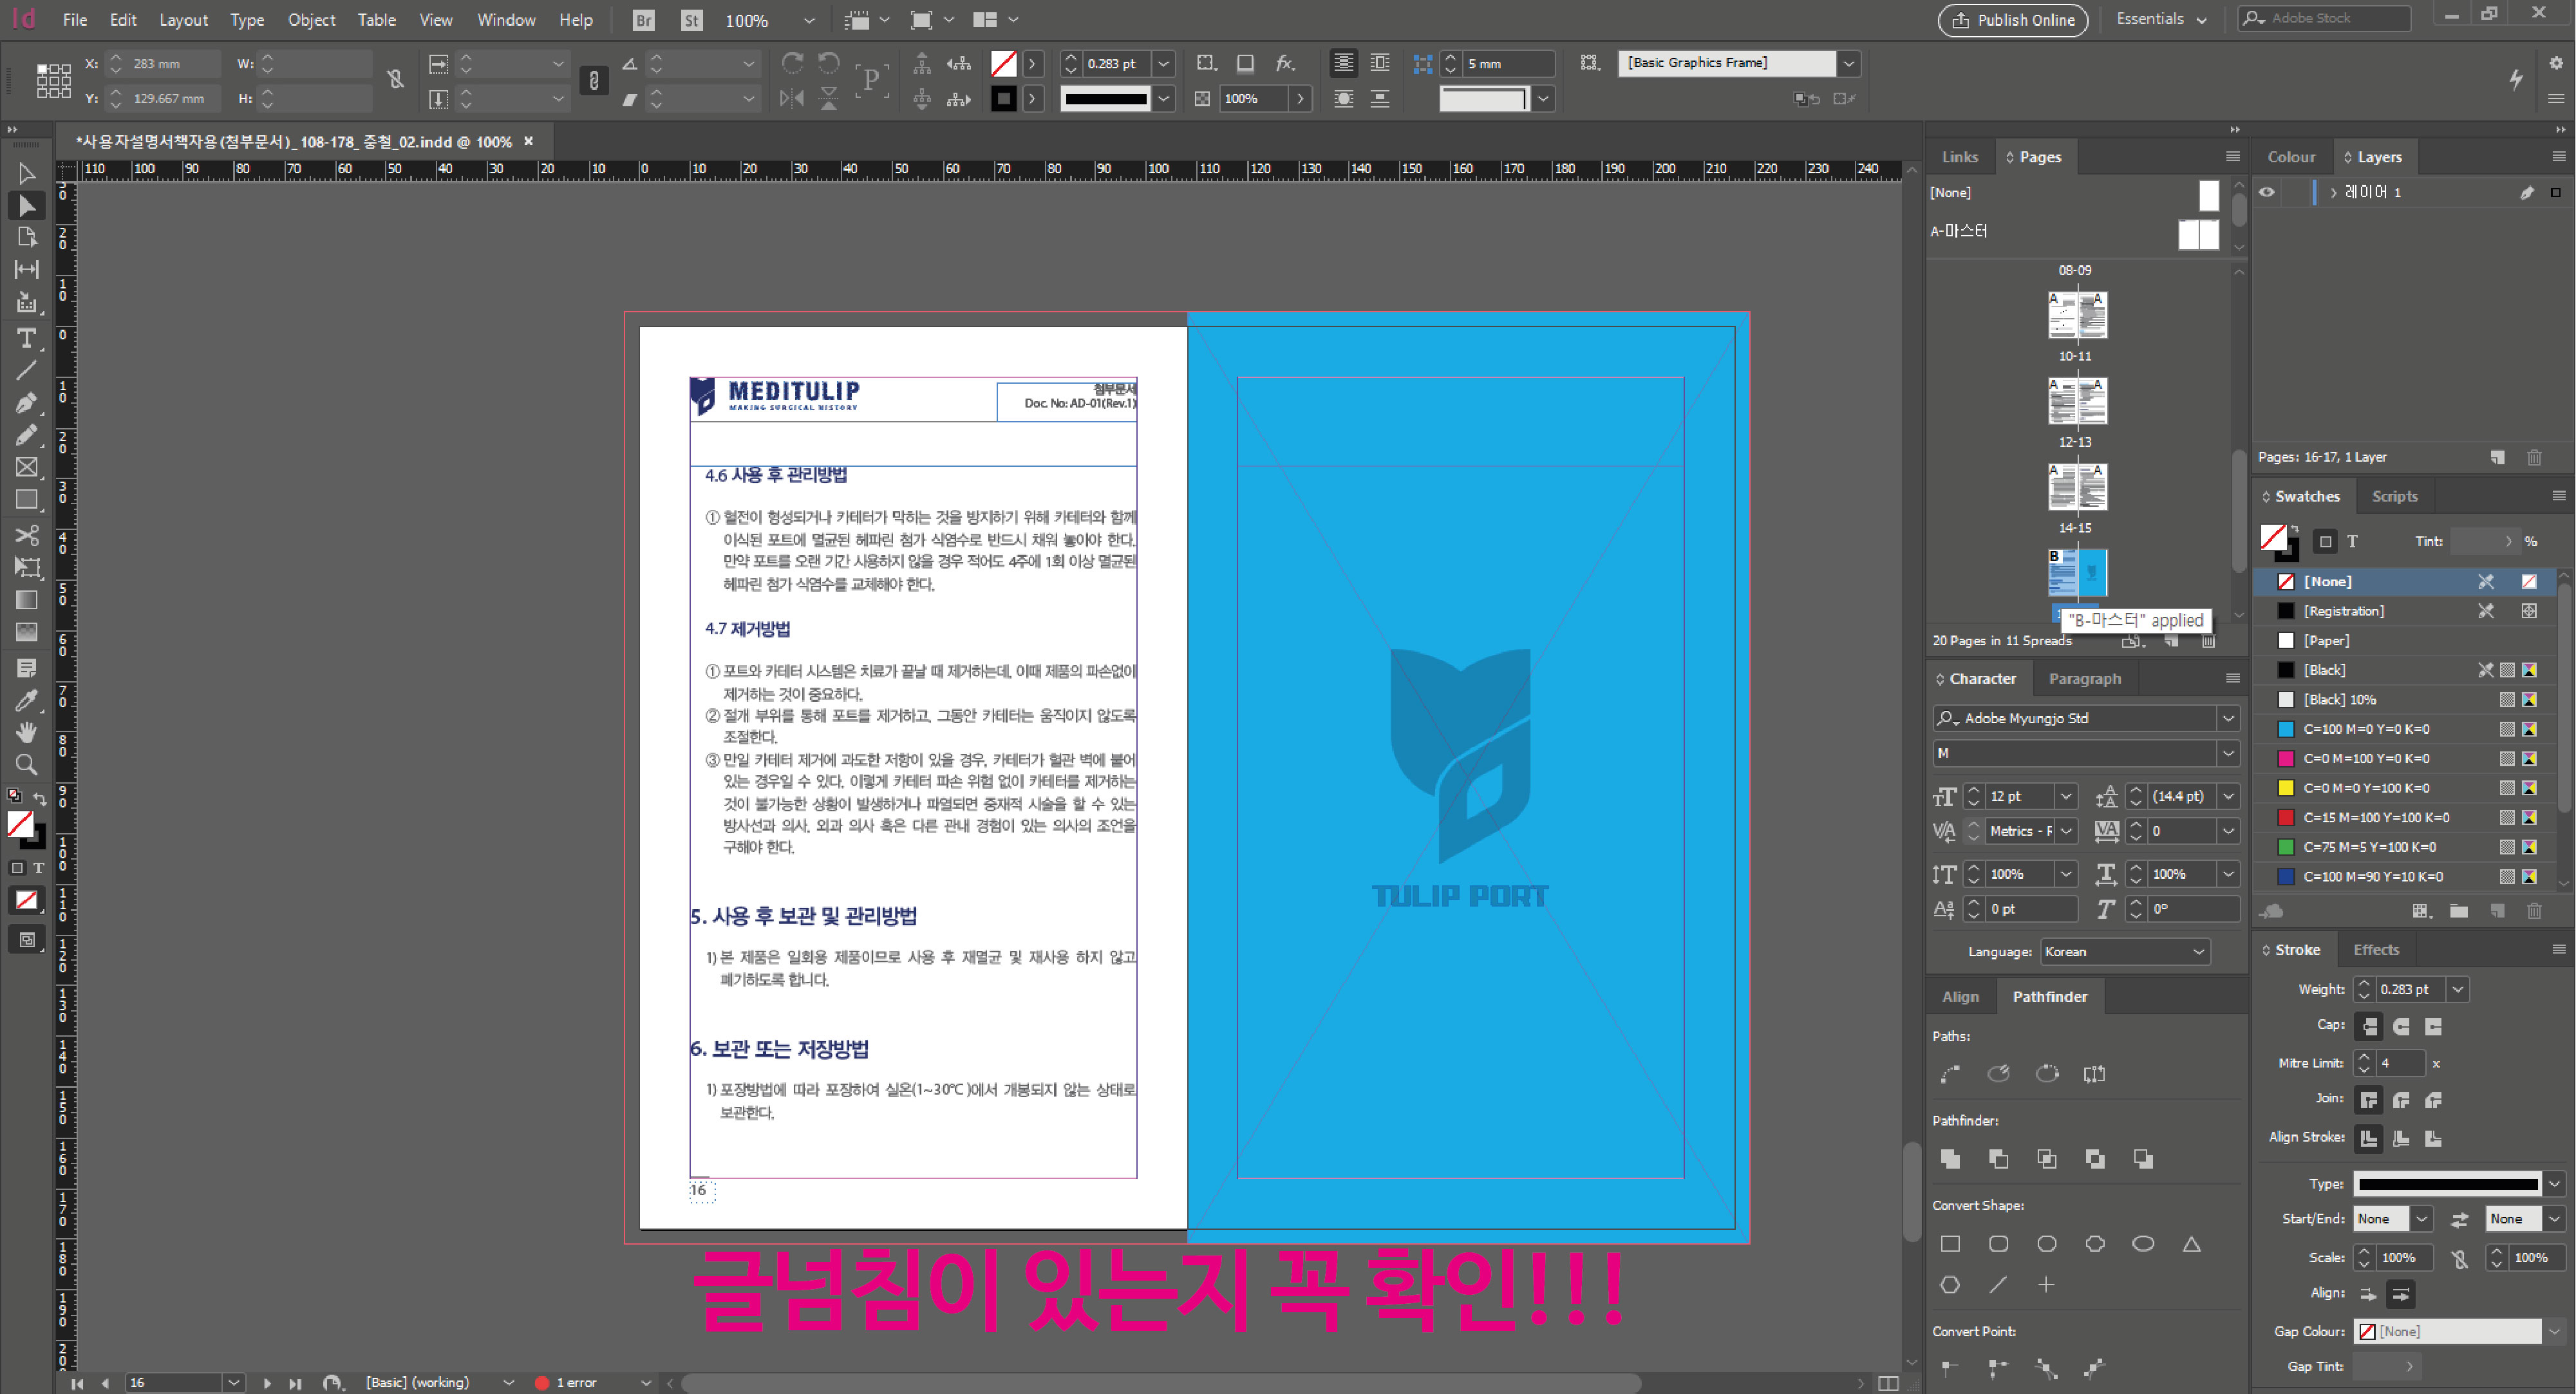This screenshot has width=2576, height=1394.
Task: Select the Hand tool
Action: click(x=27, y=732)
